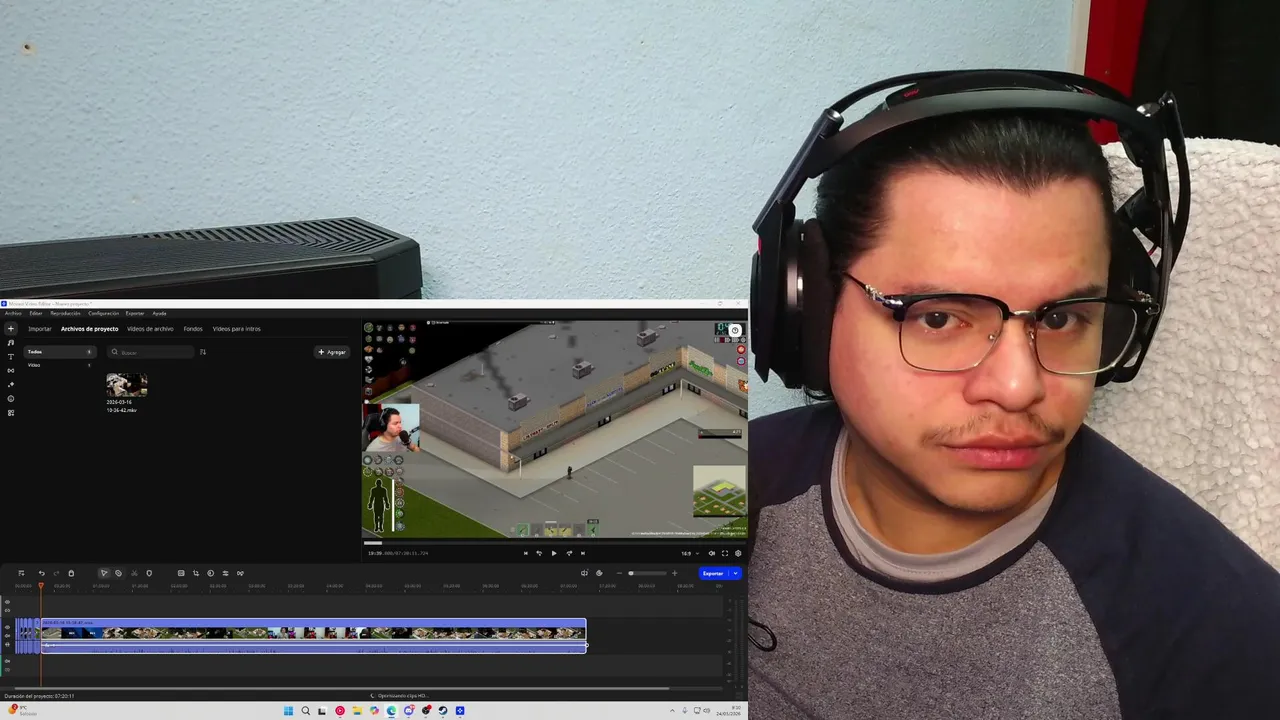Click the round icon beside zoom minus

(599, 573)
